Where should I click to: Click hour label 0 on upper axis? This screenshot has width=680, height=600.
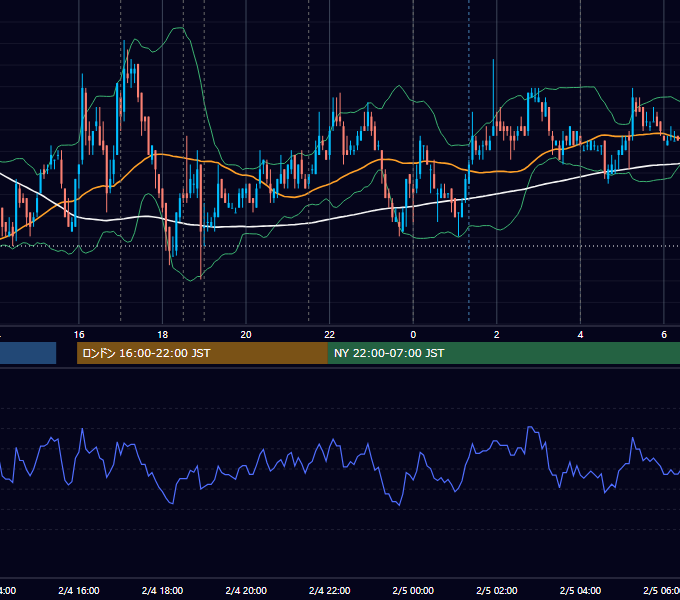click(x=413, y=335)
